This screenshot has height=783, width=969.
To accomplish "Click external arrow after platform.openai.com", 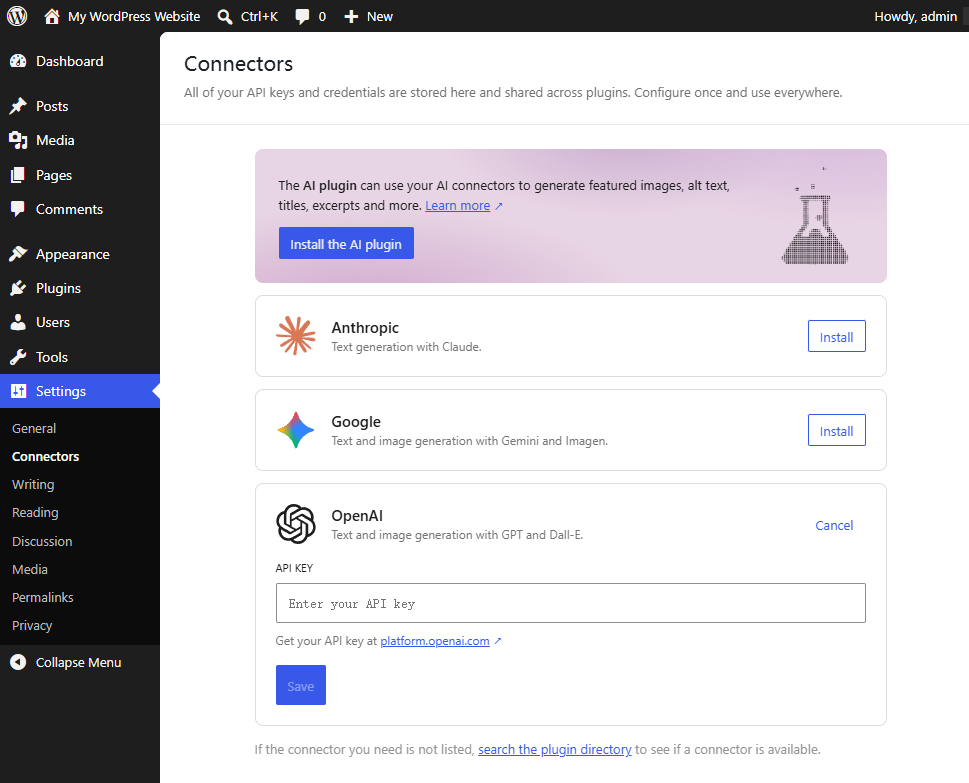I will pyautogui.click(x=497, y=641).
